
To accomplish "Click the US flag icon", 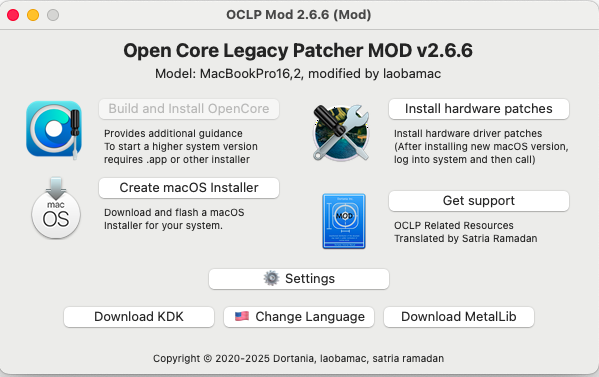I will (x=242, y=316).
